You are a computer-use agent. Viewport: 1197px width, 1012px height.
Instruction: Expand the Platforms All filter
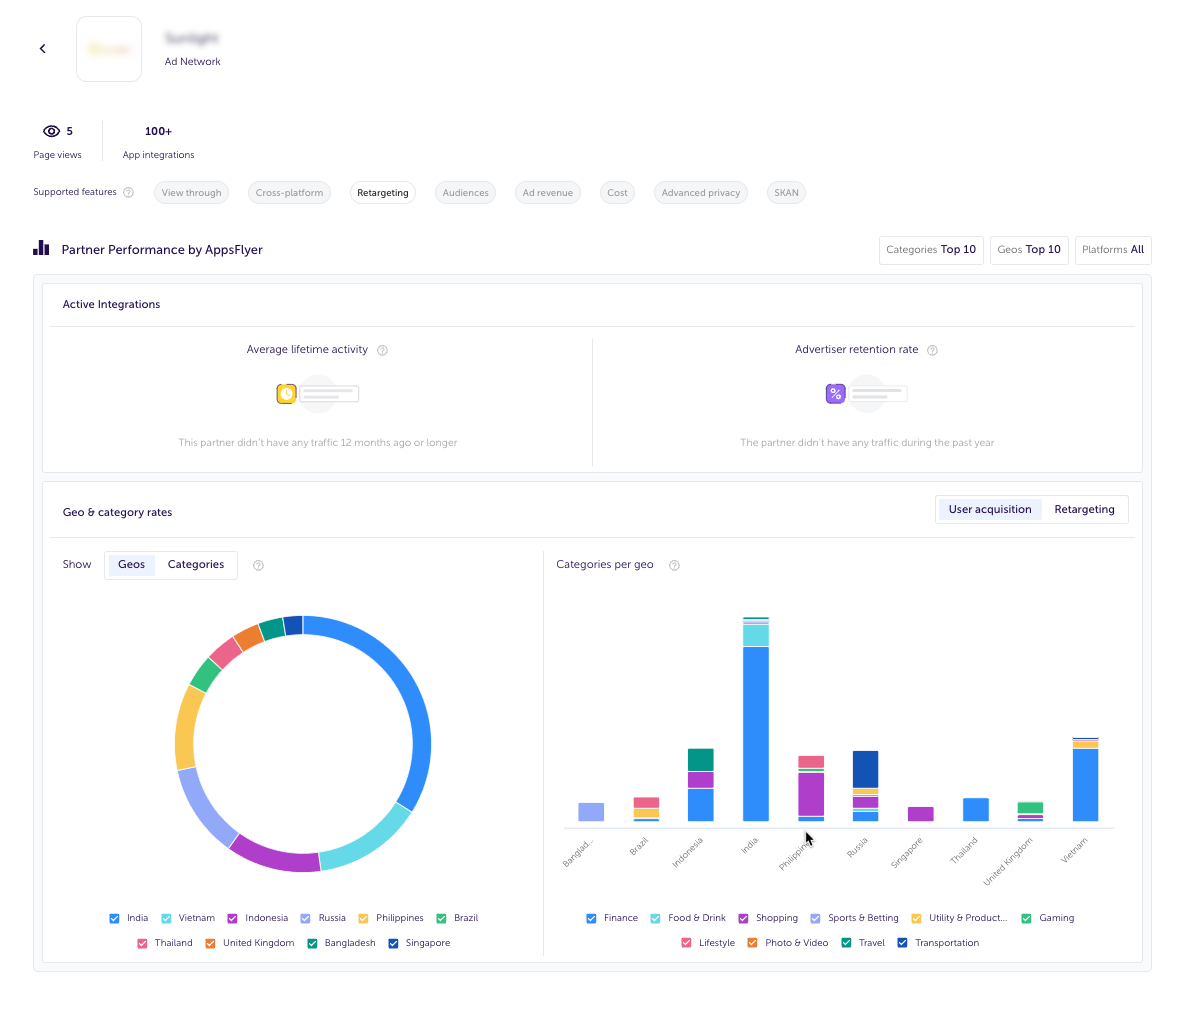point(1112,250)
